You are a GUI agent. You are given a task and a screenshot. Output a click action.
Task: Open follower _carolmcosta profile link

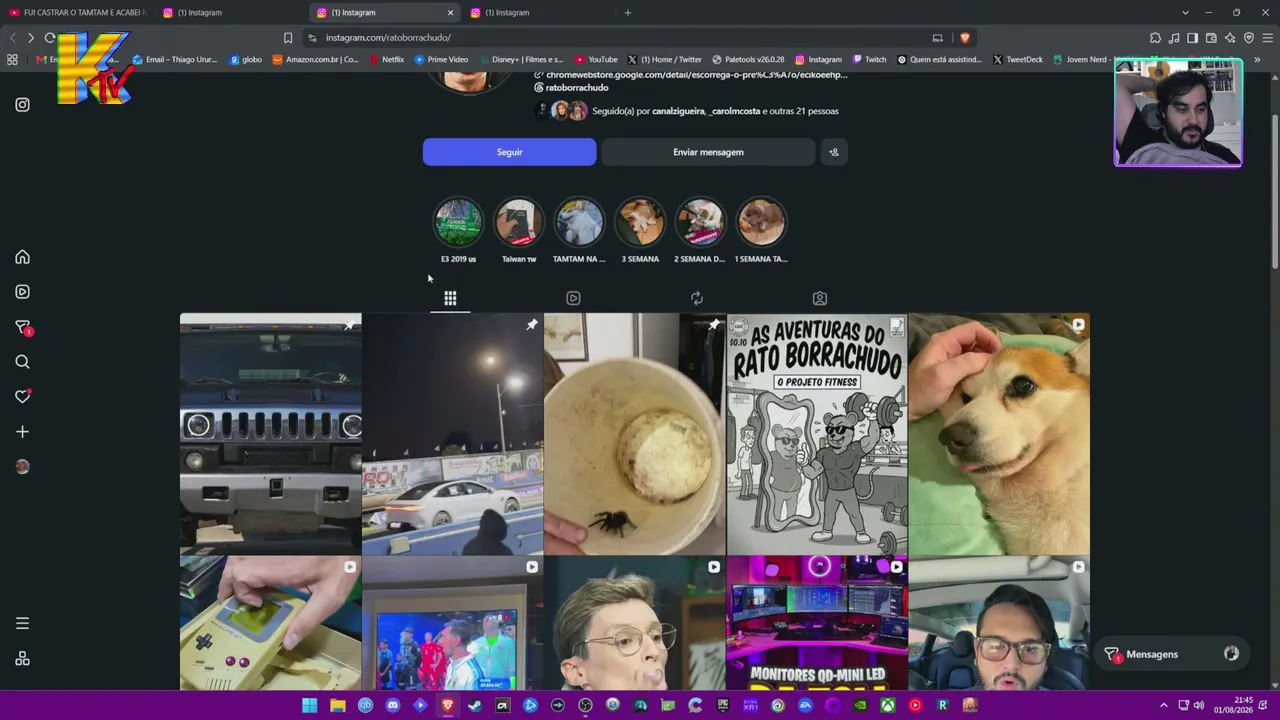[734, 111]
